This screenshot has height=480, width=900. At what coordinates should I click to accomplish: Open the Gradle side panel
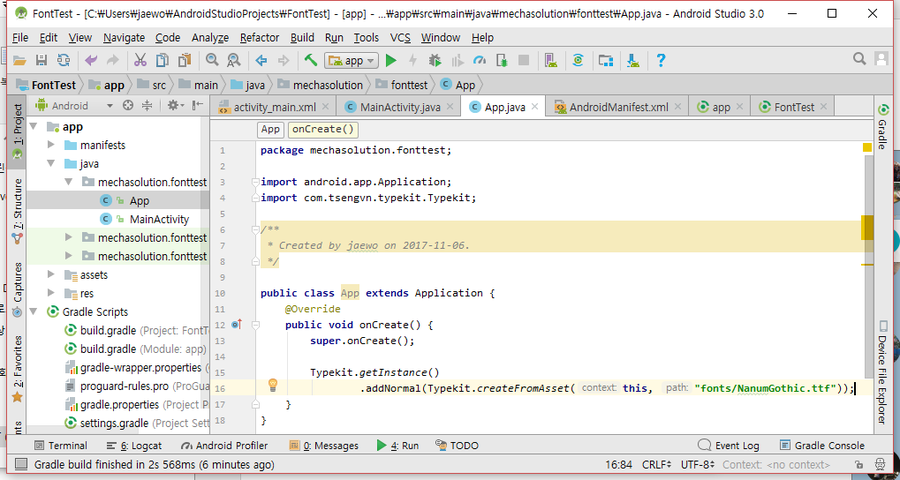(882, 127)
